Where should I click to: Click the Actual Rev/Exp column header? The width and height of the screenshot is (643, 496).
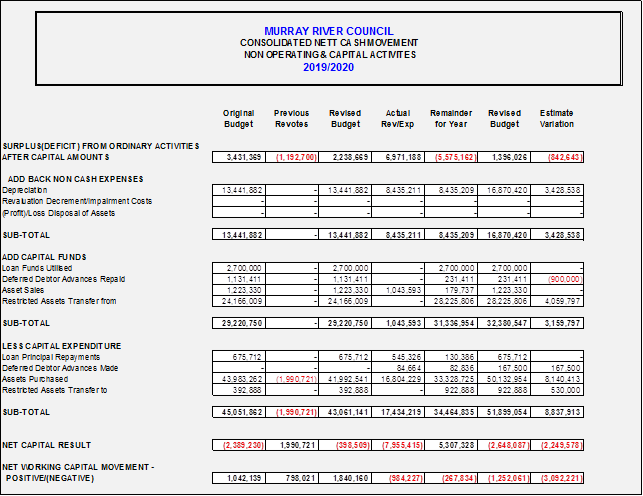[x=398, y=118]
